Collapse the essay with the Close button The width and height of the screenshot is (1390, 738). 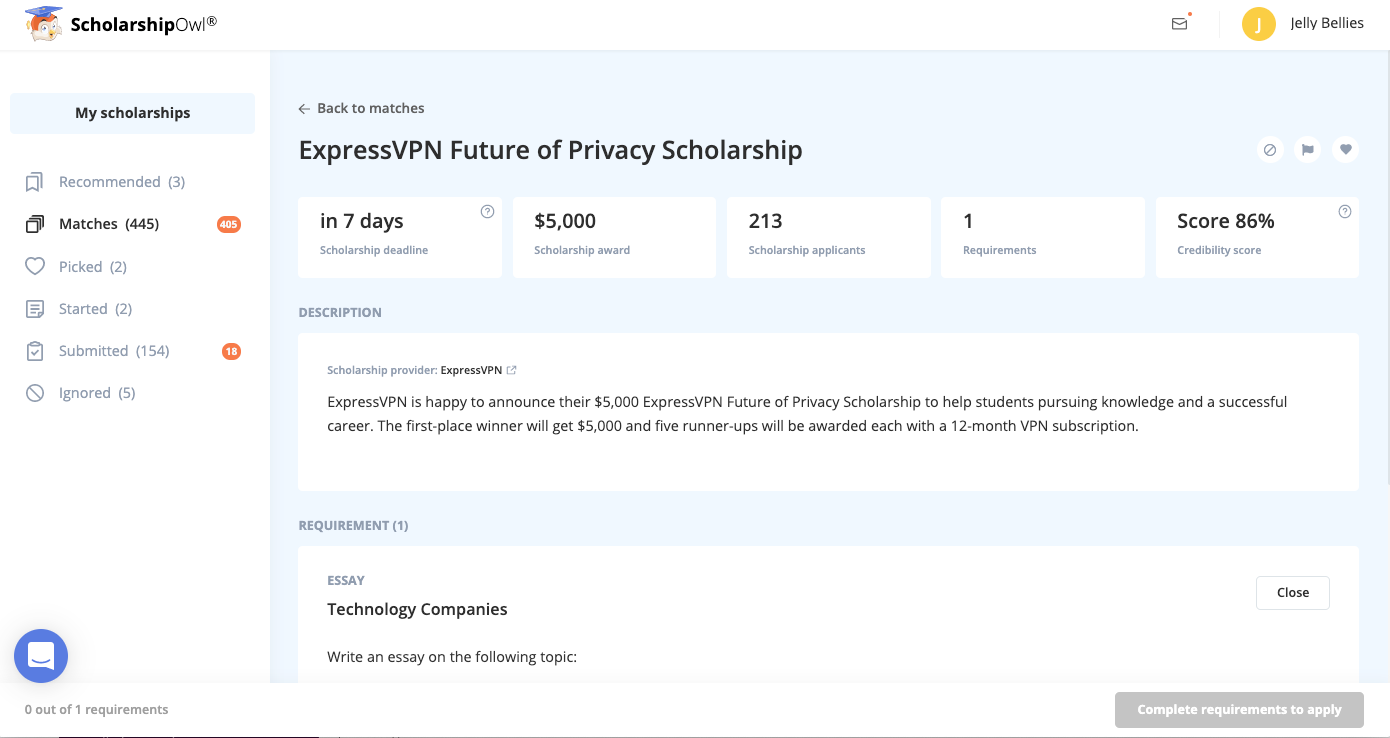1292,592
